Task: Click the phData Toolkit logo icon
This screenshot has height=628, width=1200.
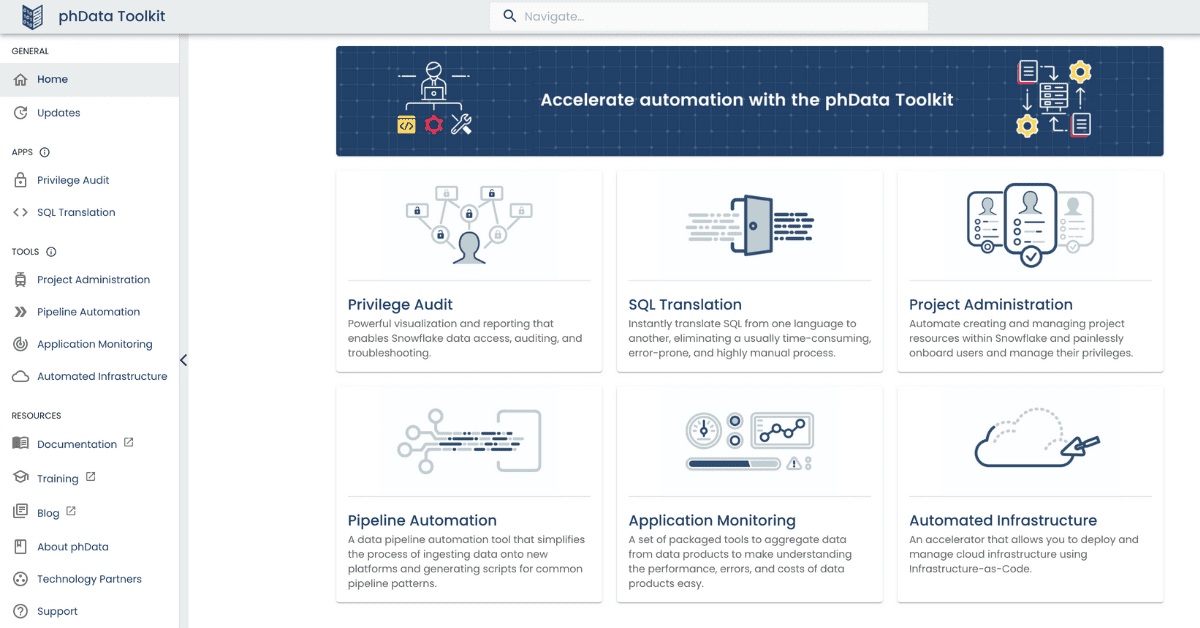Action: click(33, 16)
